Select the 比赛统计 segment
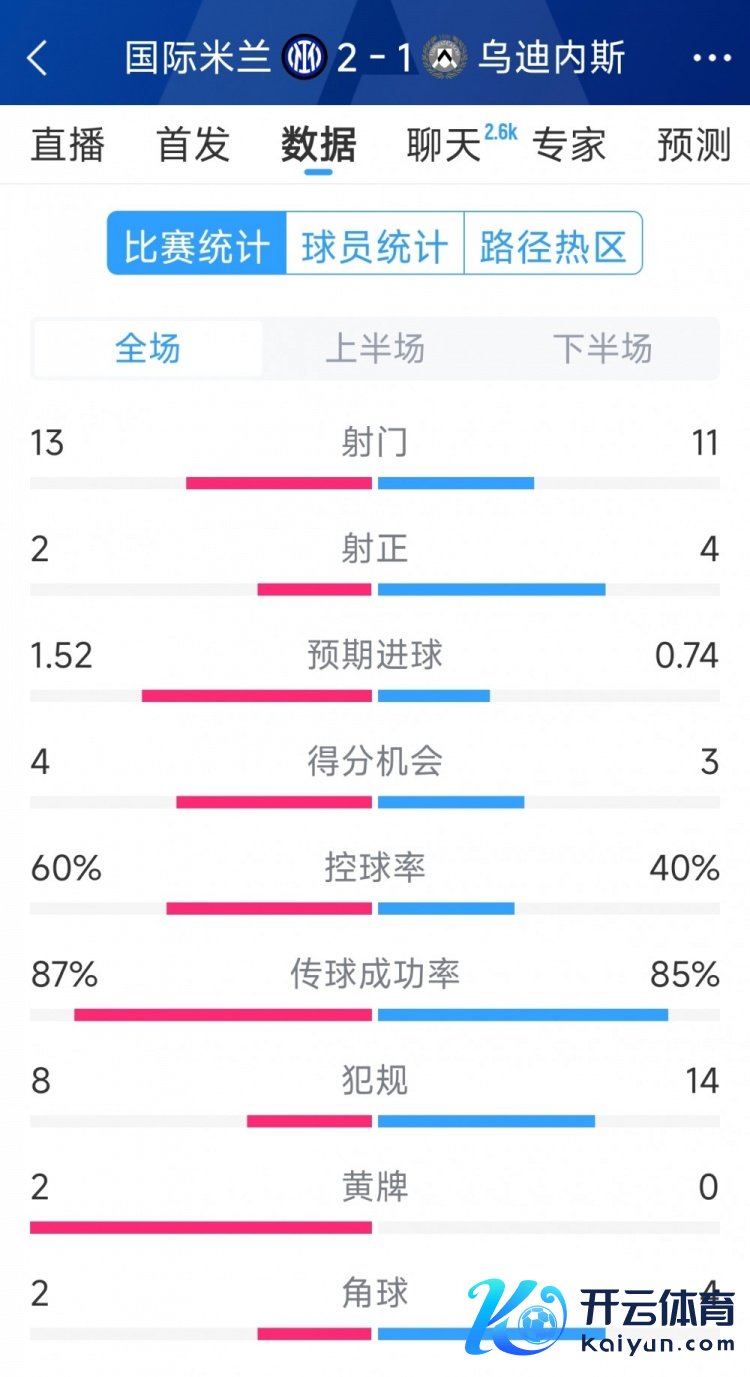The image size is (750, 1377). pos(197,243)
